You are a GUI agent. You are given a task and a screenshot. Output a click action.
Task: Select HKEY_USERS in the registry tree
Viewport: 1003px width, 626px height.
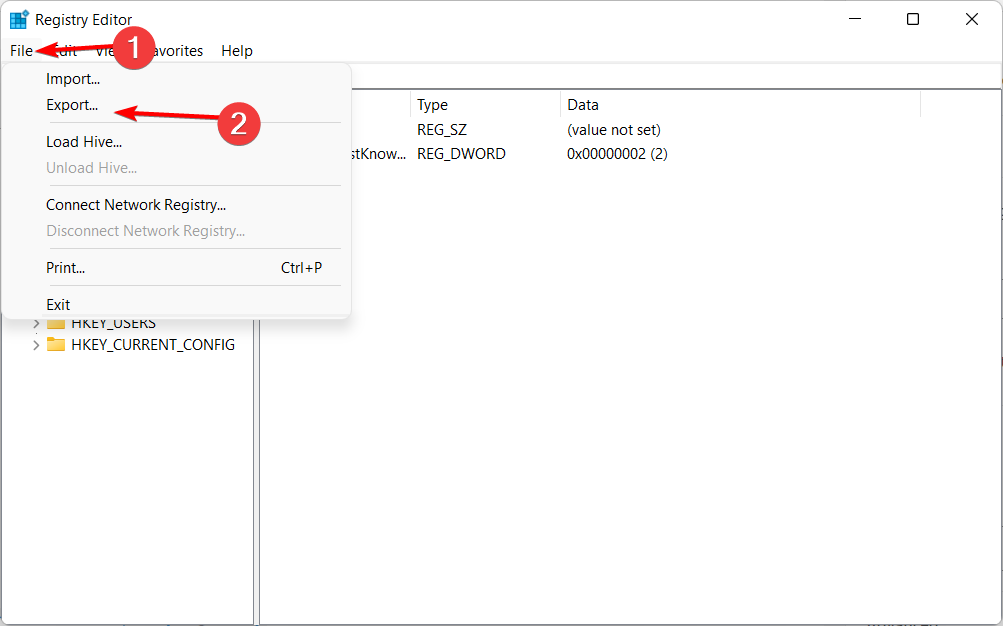[x=113, y=322]
